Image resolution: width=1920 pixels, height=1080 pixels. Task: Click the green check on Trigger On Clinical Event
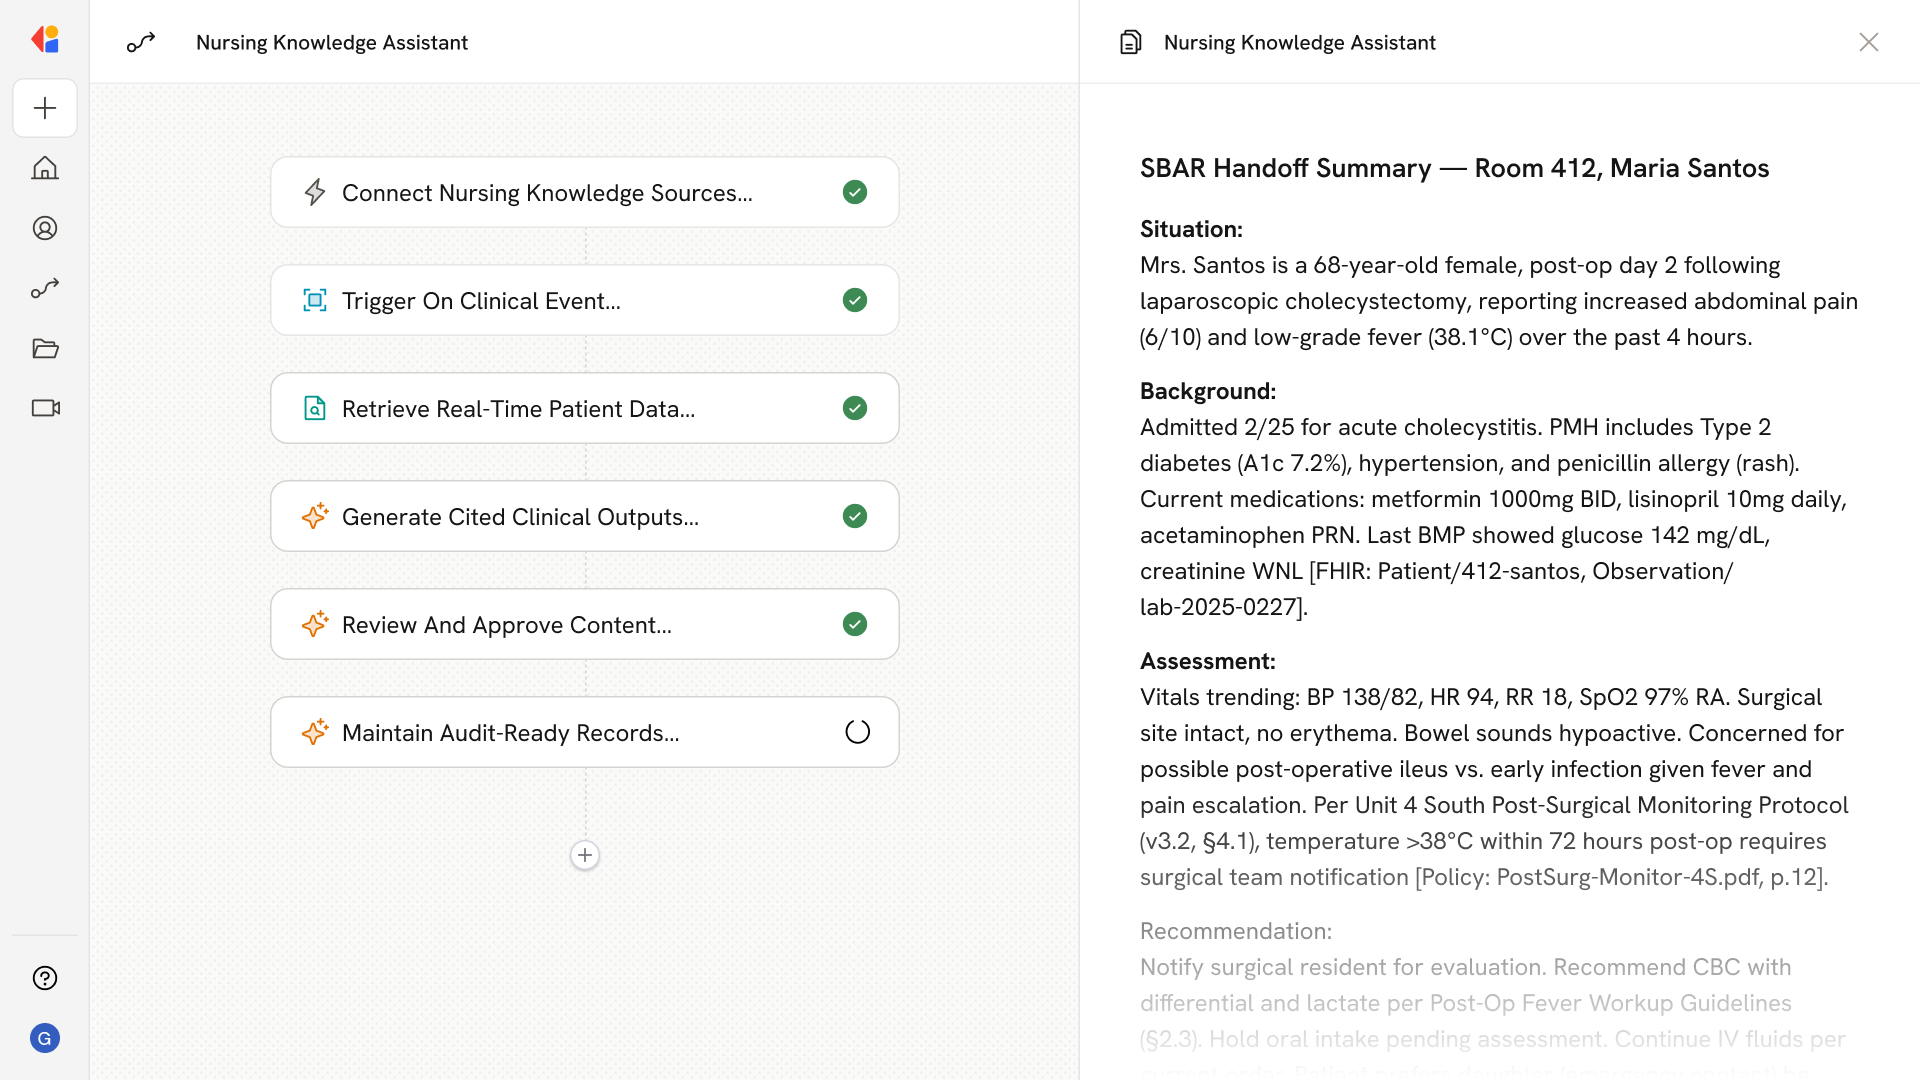[x=855, y=300]
